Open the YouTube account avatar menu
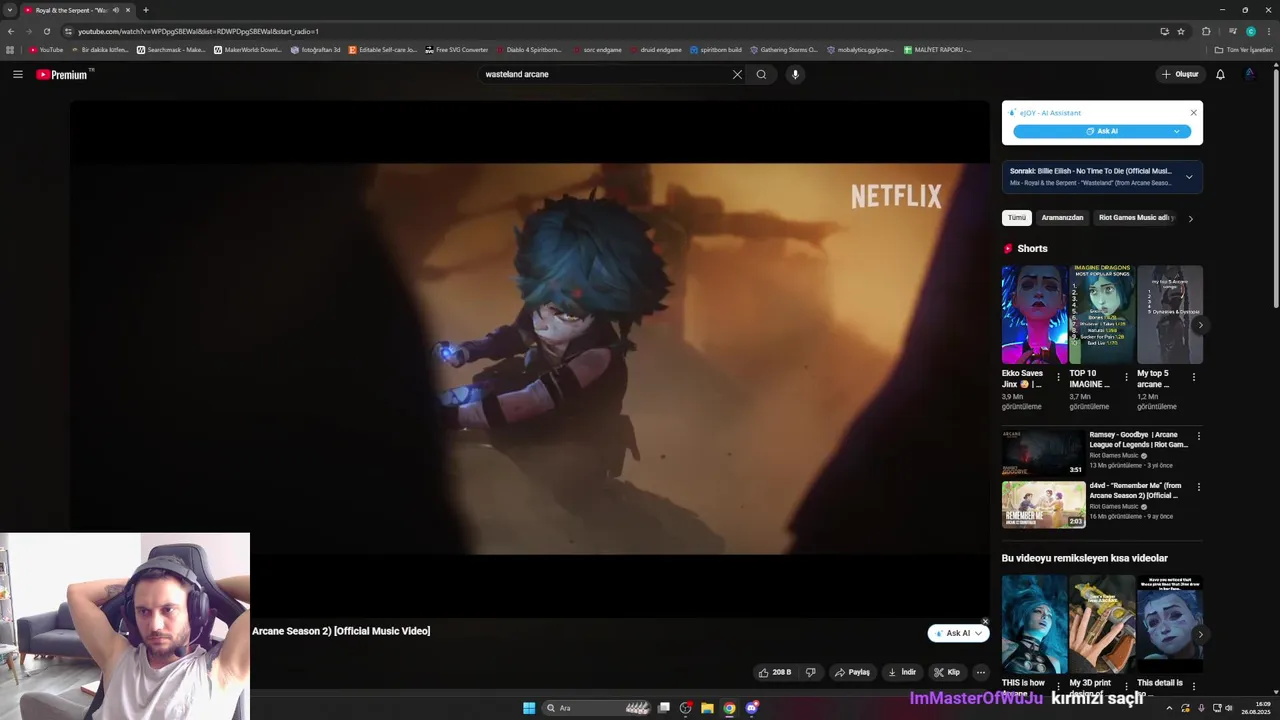 1250,74
